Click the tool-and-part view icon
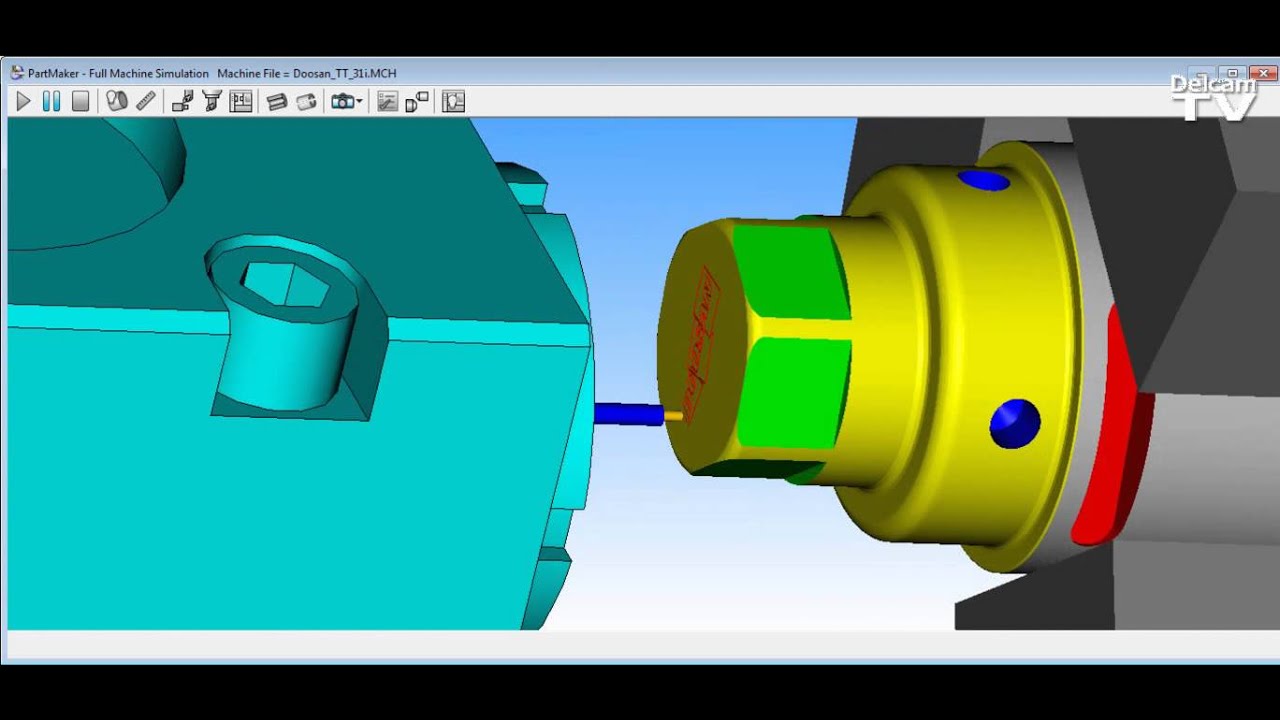This screenshot has width=1280, height=720. click(182, 101)
